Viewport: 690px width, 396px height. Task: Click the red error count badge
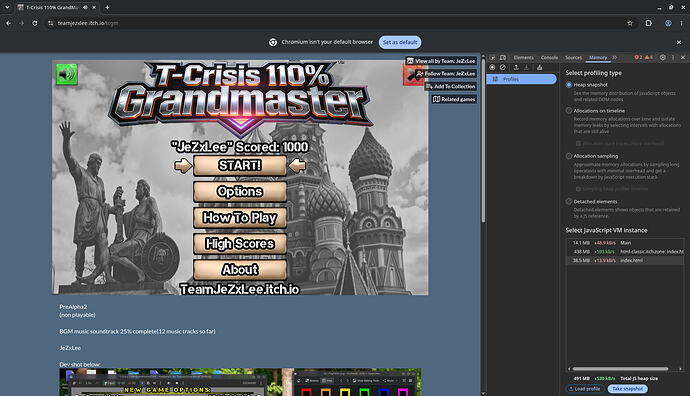638,58
